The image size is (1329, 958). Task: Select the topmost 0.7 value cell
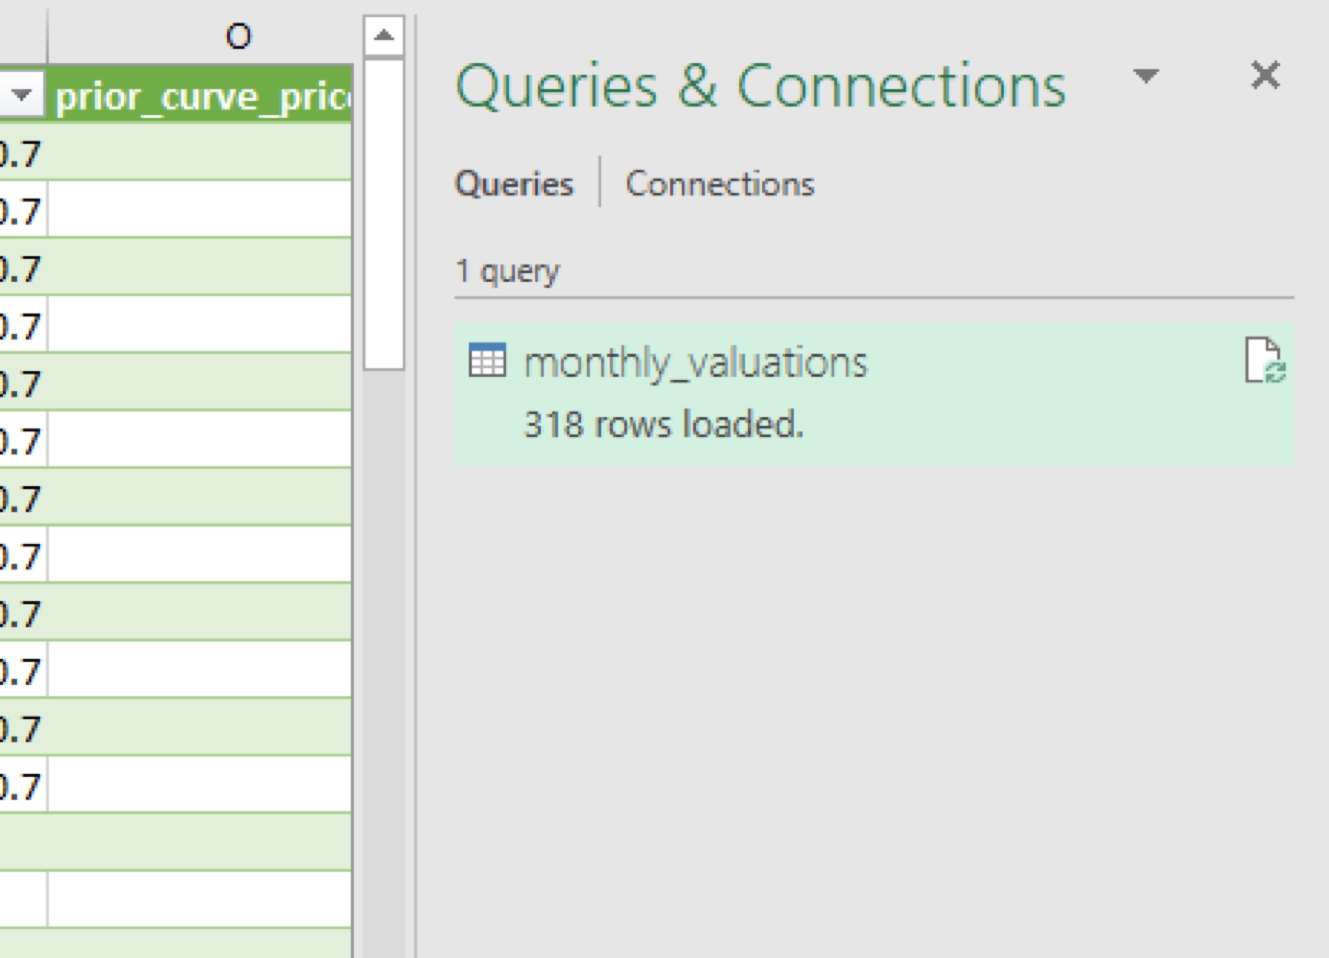pyautogui.click(x=20, y=154)
